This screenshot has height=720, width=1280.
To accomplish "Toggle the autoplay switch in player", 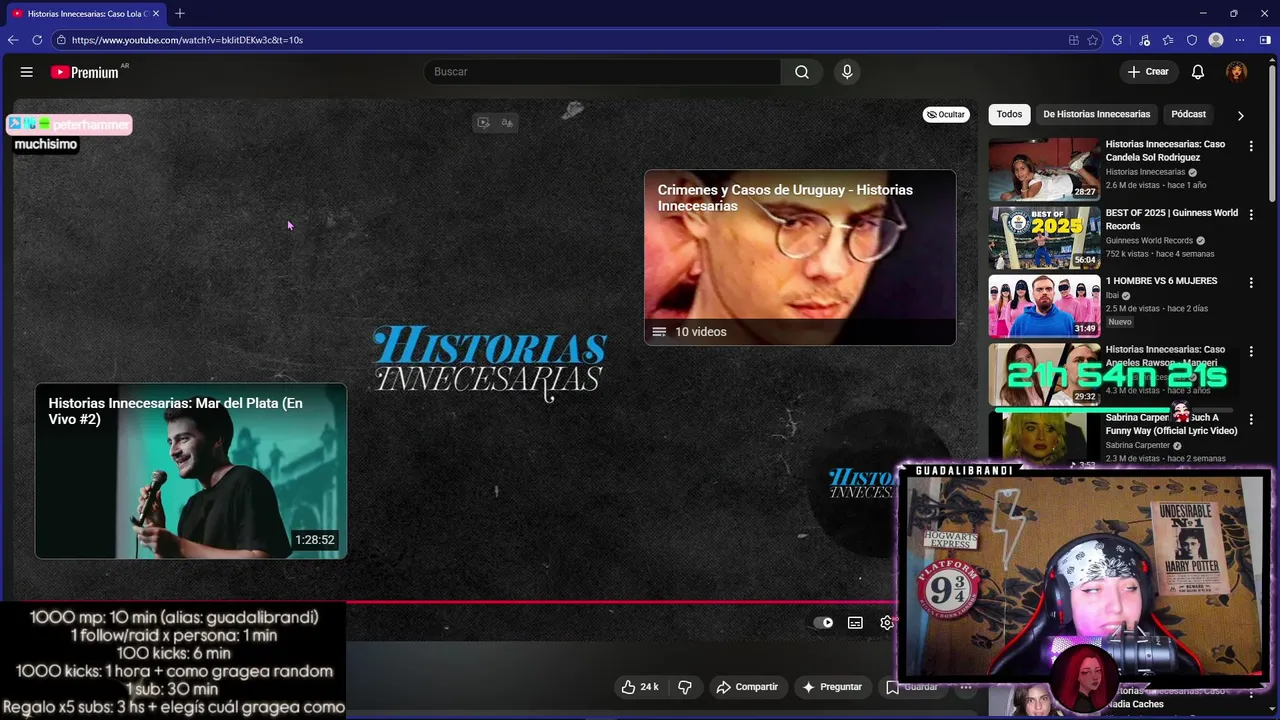I will (823, 622).
